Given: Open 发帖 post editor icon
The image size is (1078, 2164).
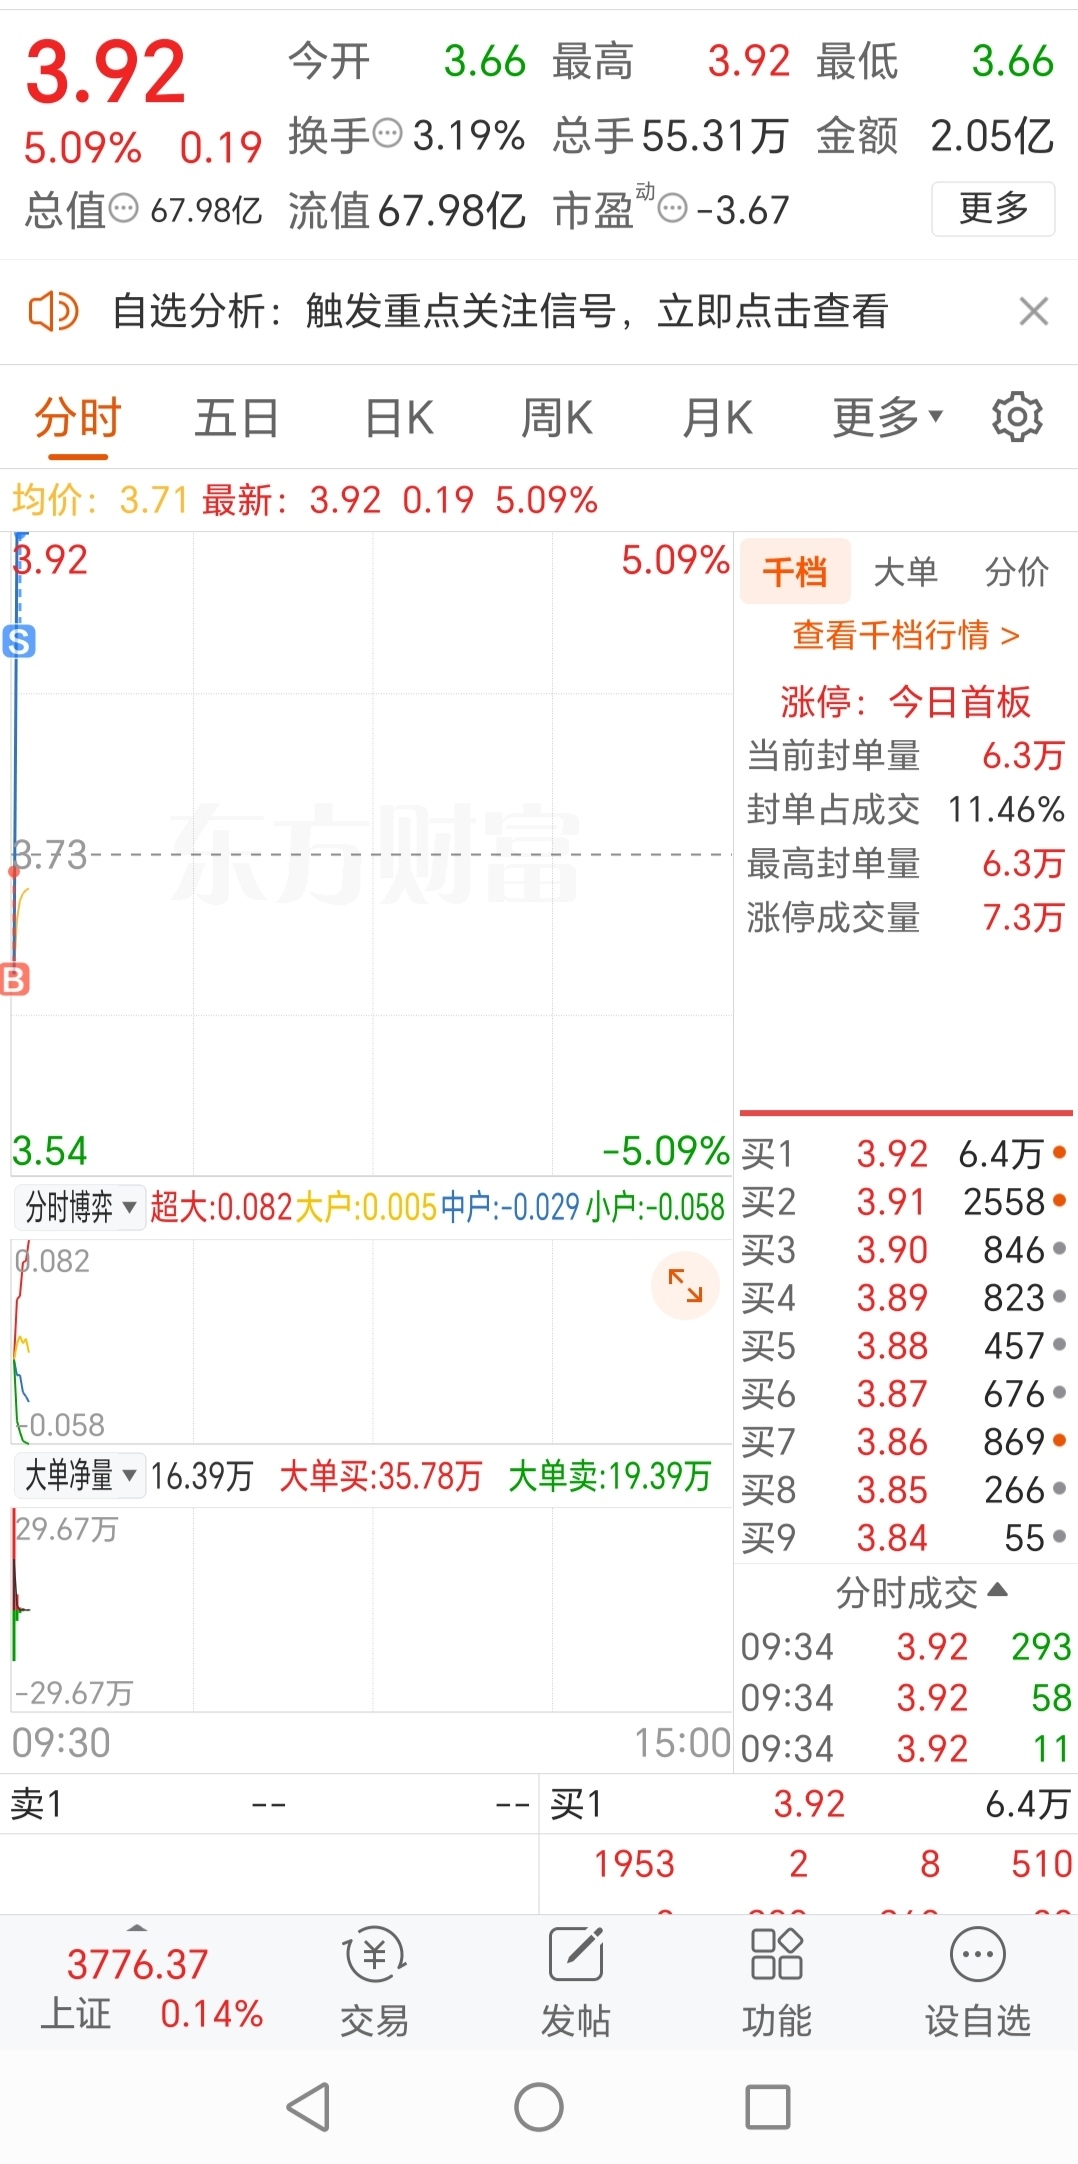Looking at the screenshot, I should (x=576, y=1955).
